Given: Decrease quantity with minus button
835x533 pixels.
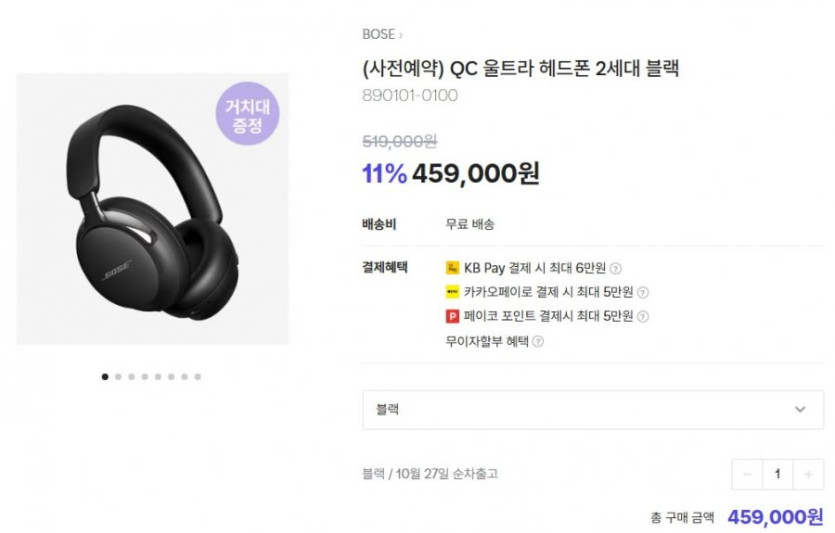Looking at the screenshot, I should 747,474.
